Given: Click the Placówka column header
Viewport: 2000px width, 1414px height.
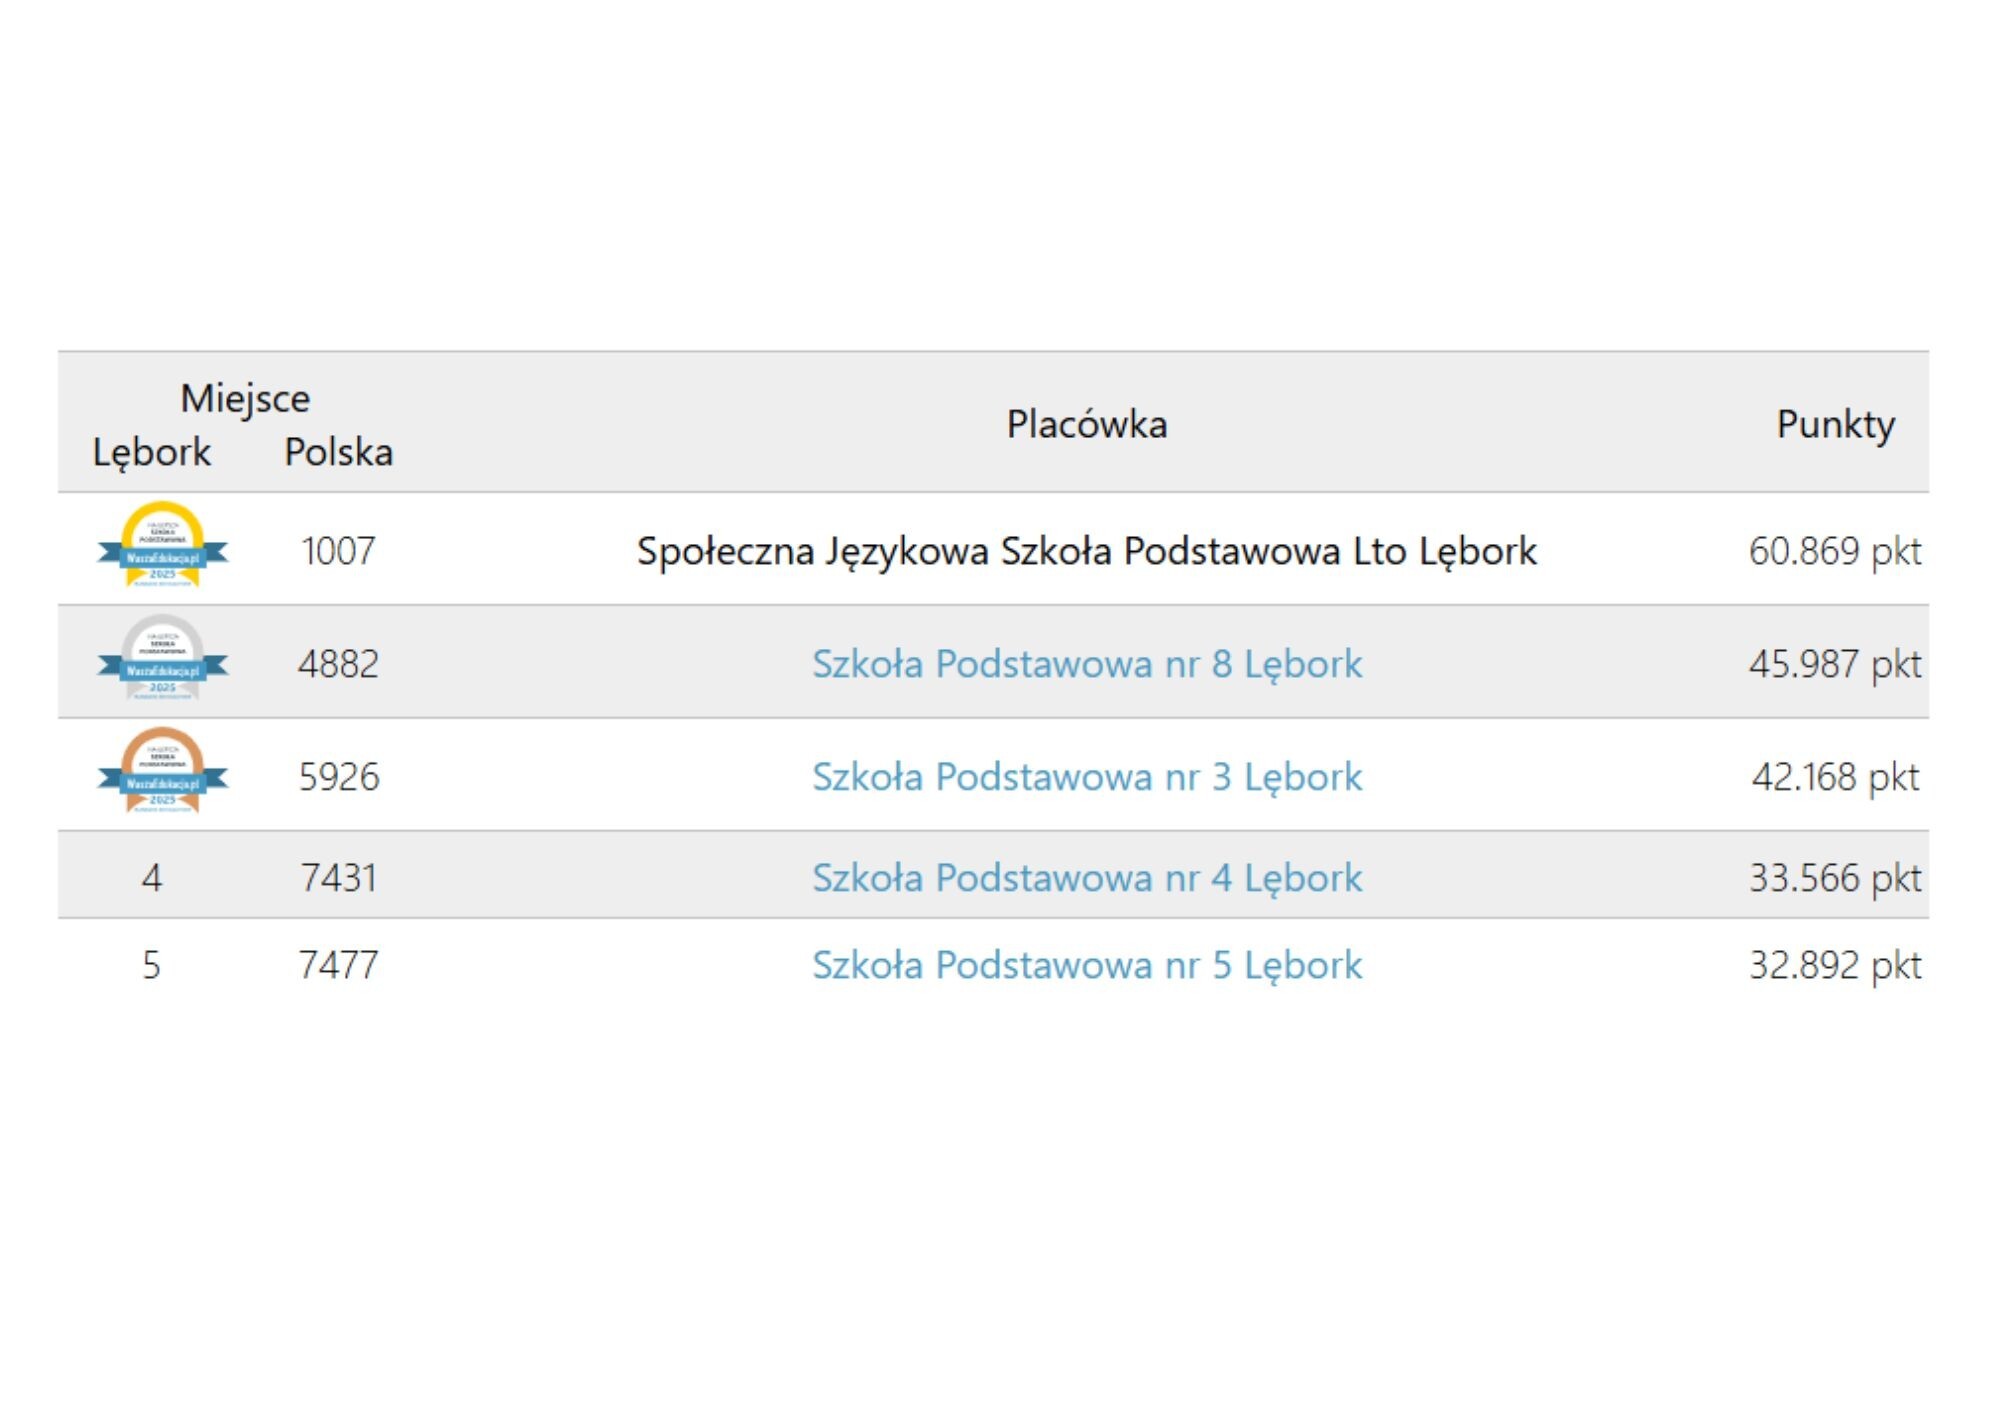Looking at the screenshot, I should (x=1086, y=424).
